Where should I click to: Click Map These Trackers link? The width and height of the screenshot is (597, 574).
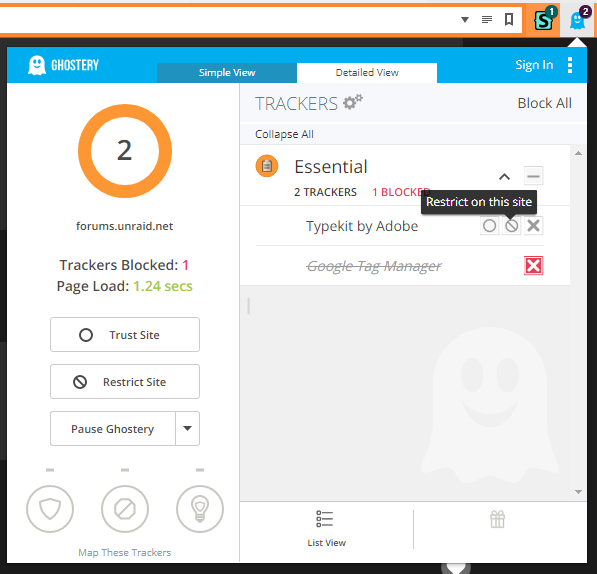pyautogui.click(x=125, y=552)
